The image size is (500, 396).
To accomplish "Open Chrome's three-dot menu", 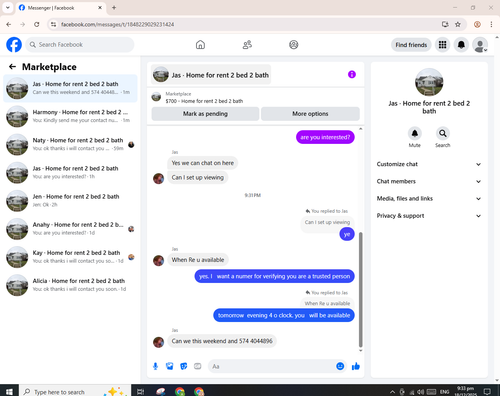I will pos(491,24).
